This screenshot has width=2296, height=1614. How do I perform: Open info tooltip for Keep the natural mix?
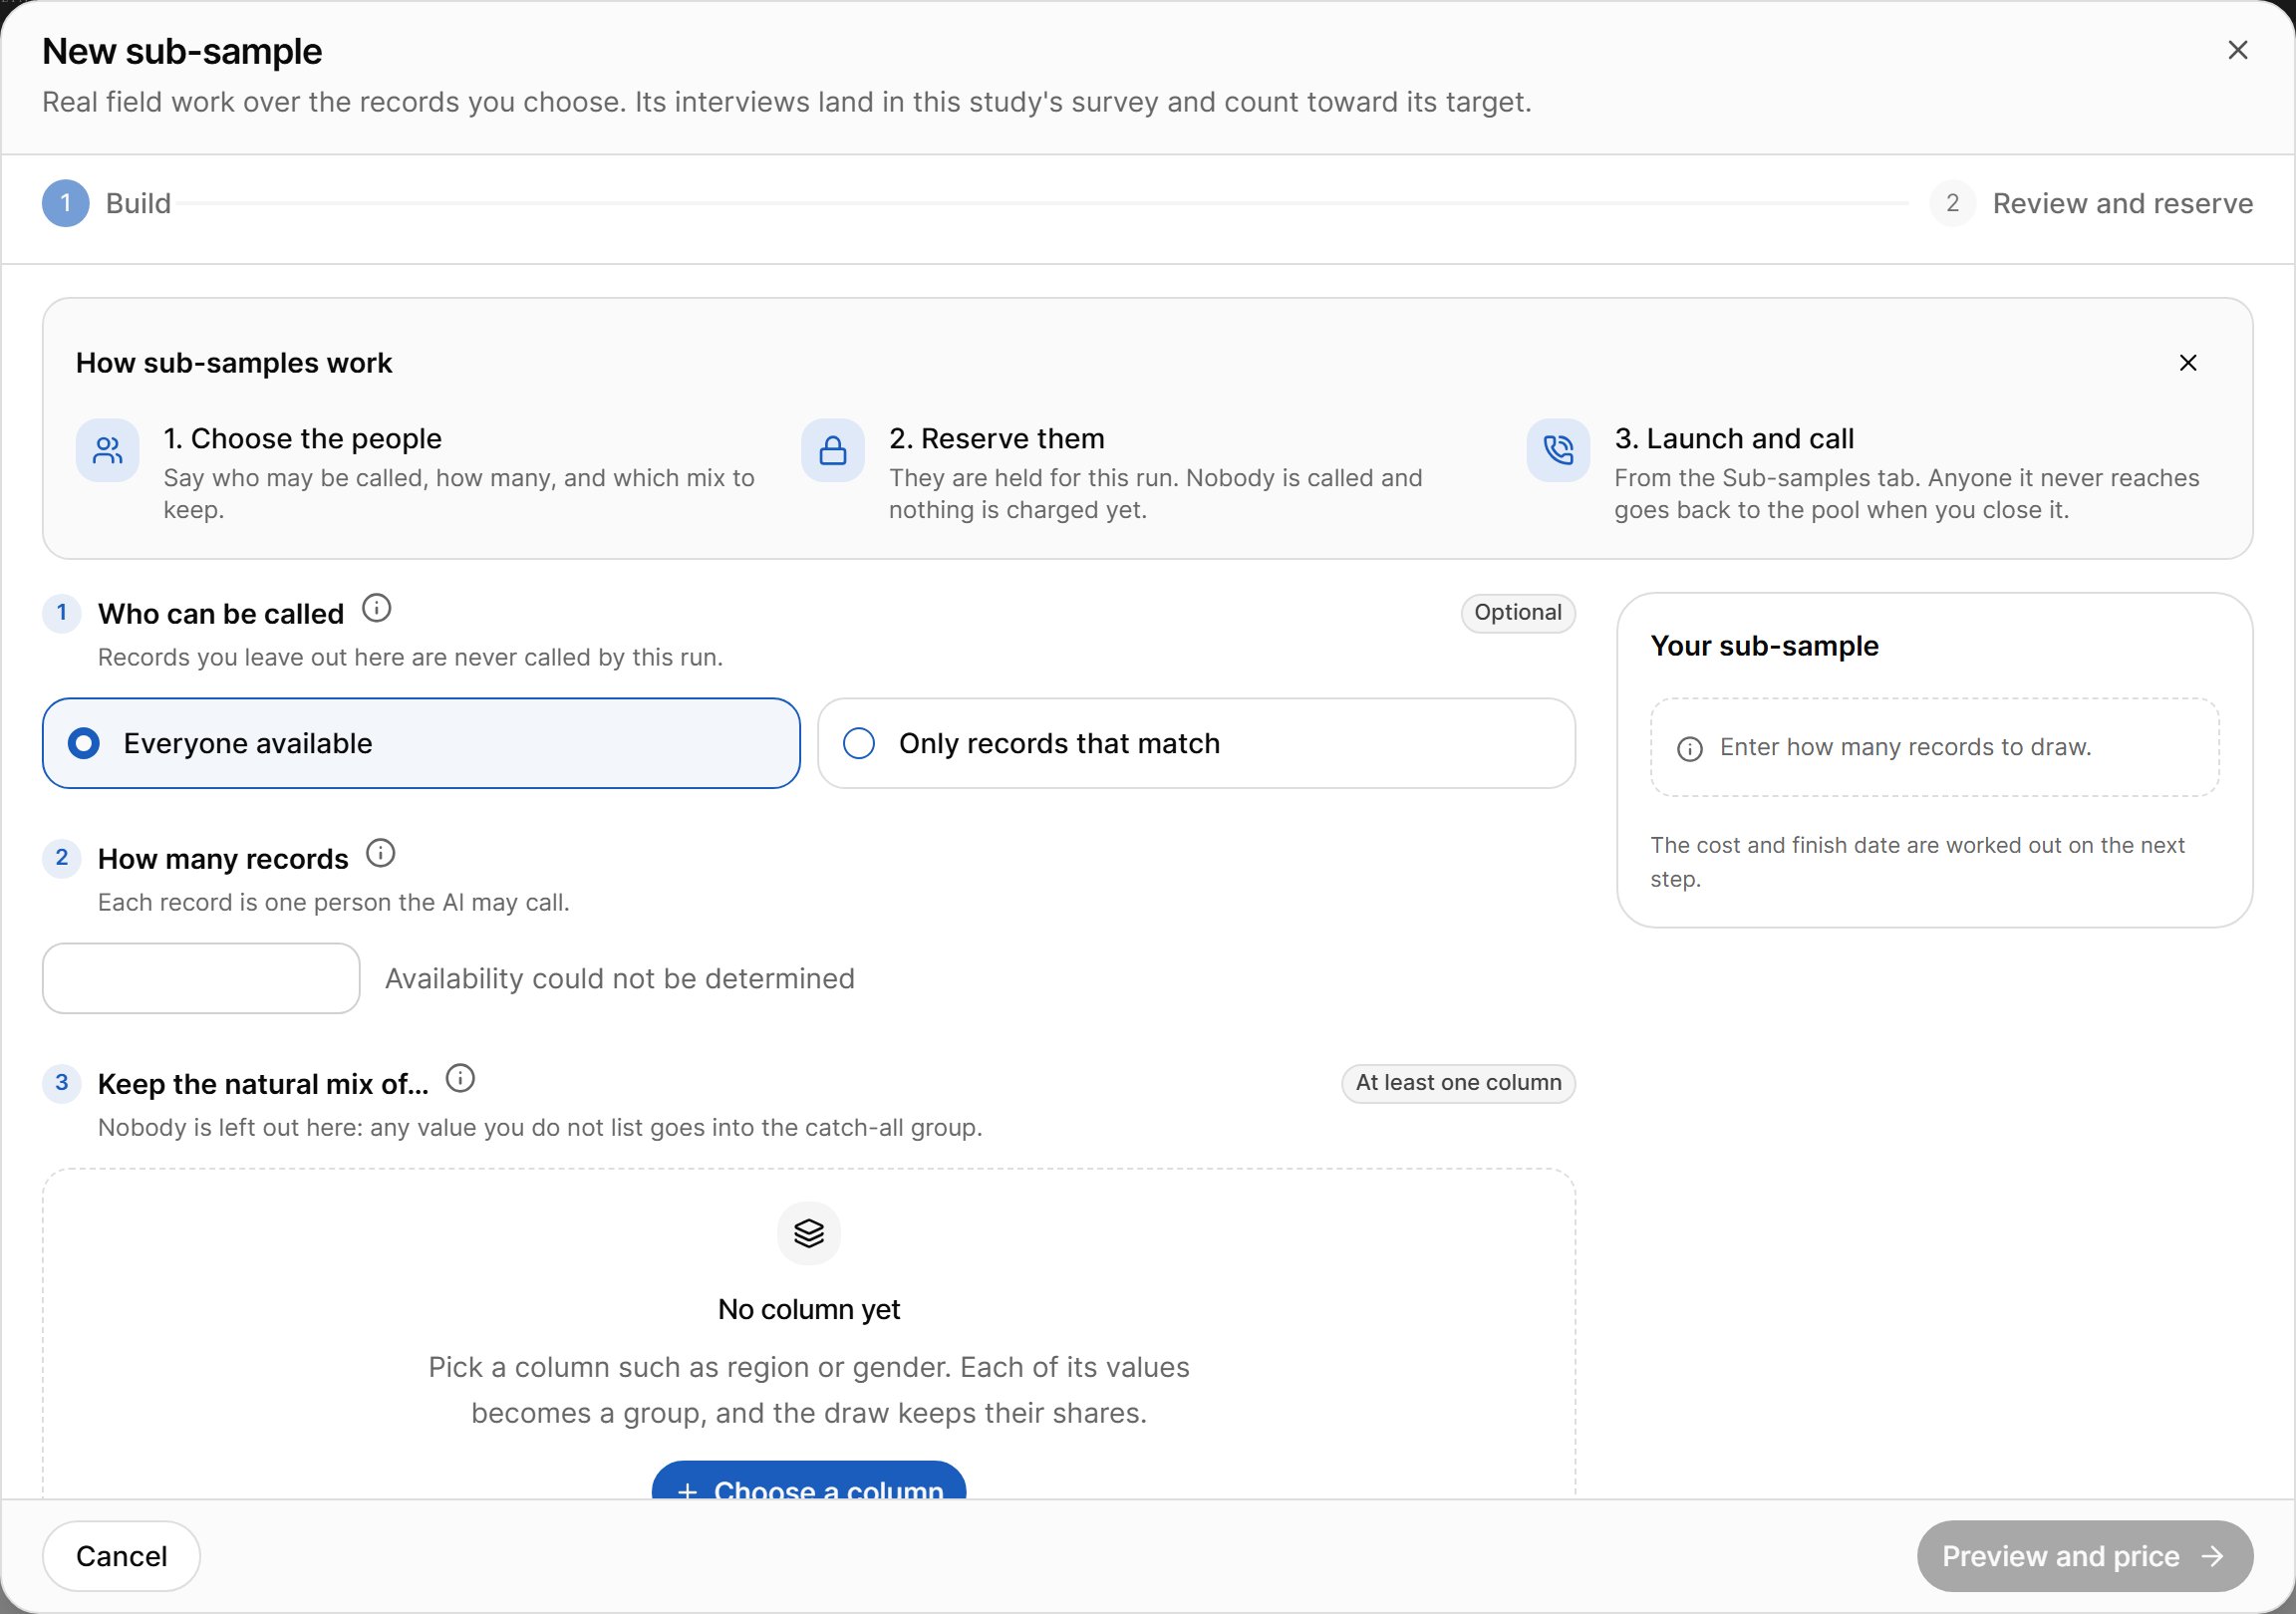click(460, 1078)
